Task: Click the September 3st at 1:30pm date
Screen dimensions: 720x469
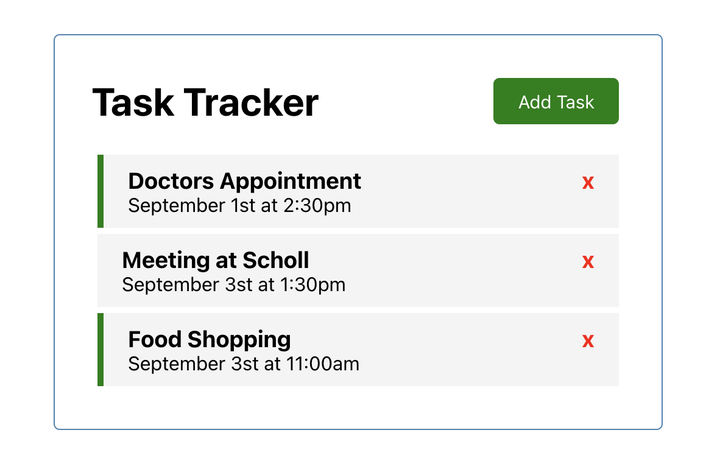Action: pyautogui.click(x=234, y=285)
